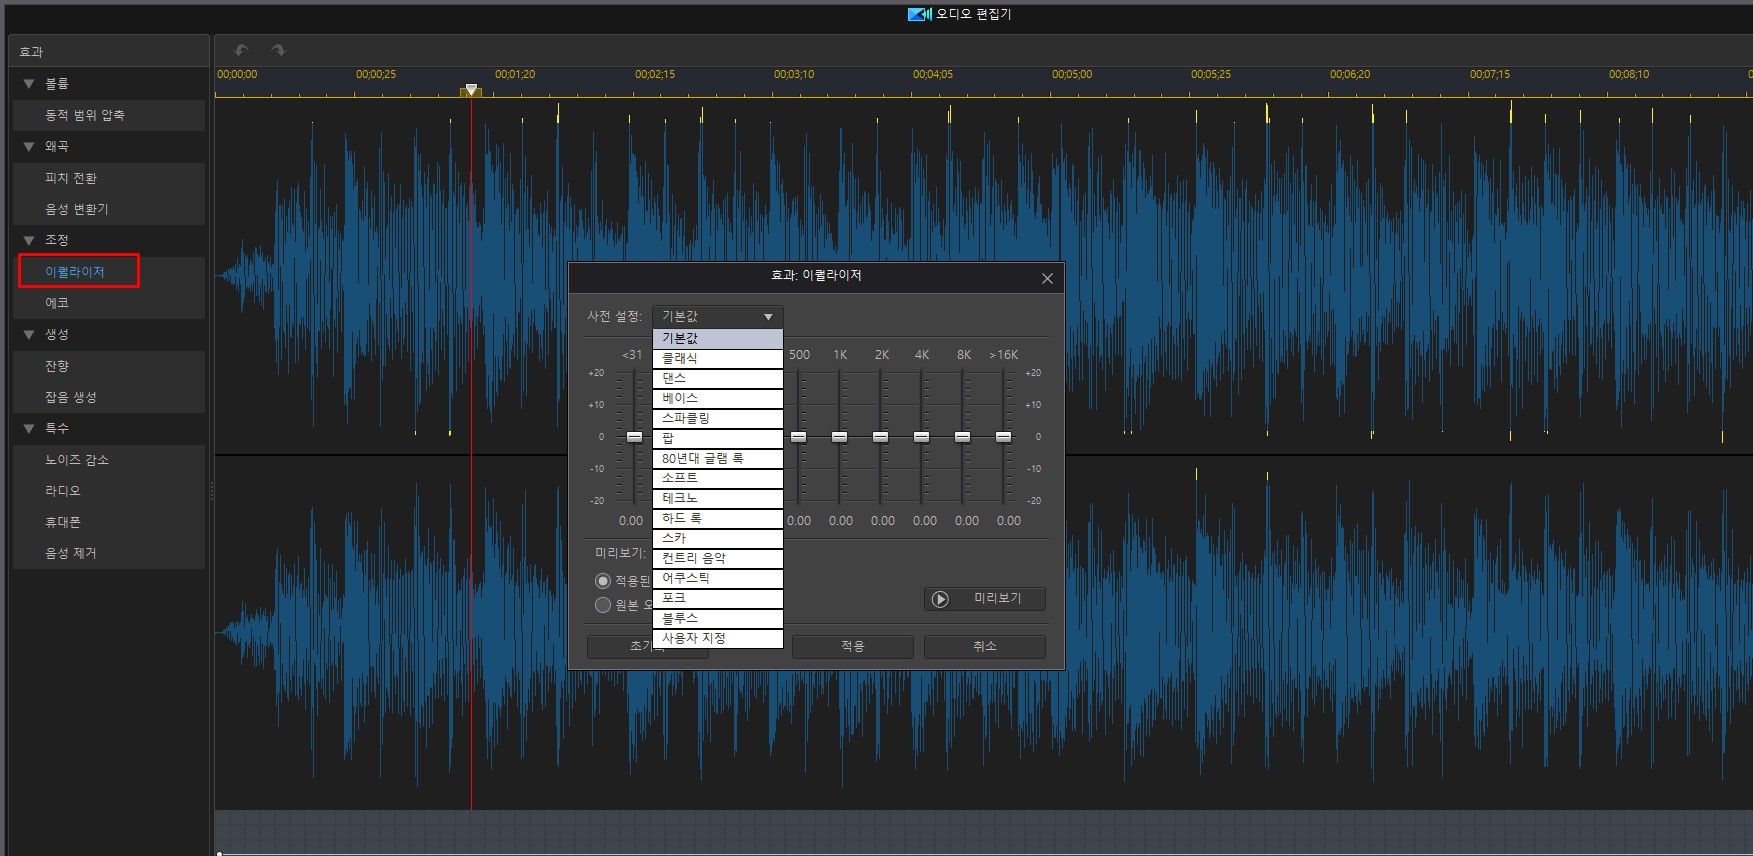Open the 피치 전환 effect
Viewport: 1753px width, 856px height.
71,178
